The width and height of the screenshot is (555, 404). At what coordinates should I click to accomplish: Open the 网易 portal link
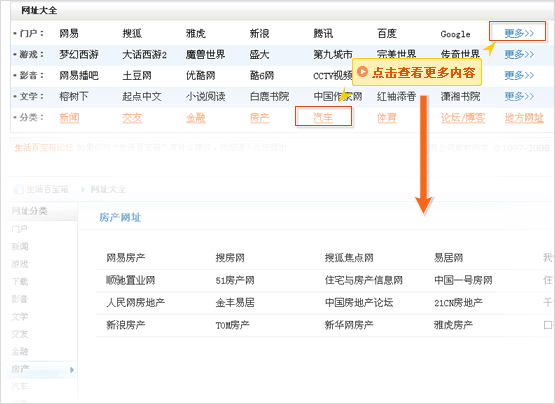pos(69,33)
